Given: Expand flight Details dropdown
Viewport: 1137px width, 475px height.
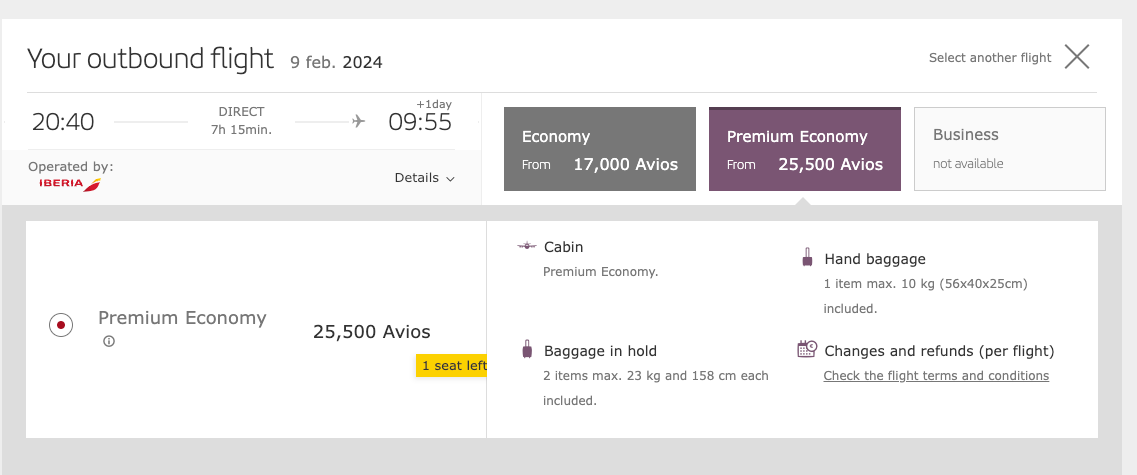Looking at the screenshot, I should click(x=425, y=178).
